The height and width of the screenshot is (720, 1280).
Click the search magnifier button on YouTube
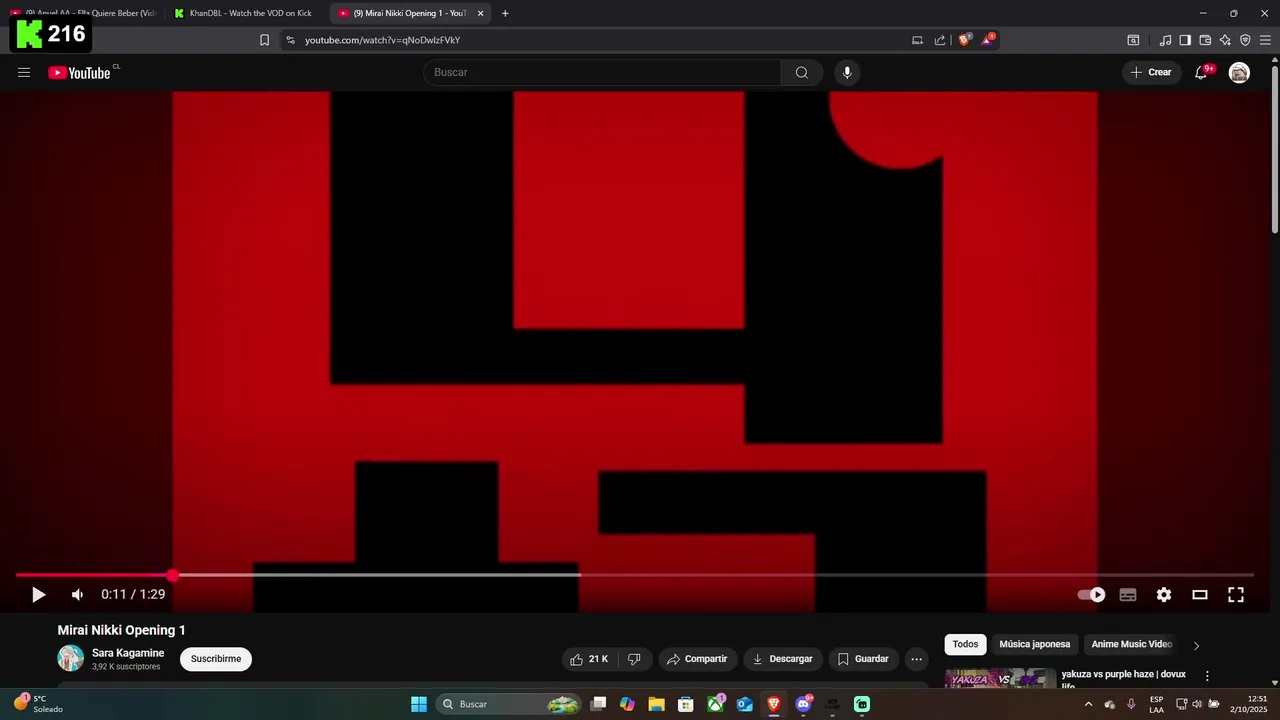802,72
